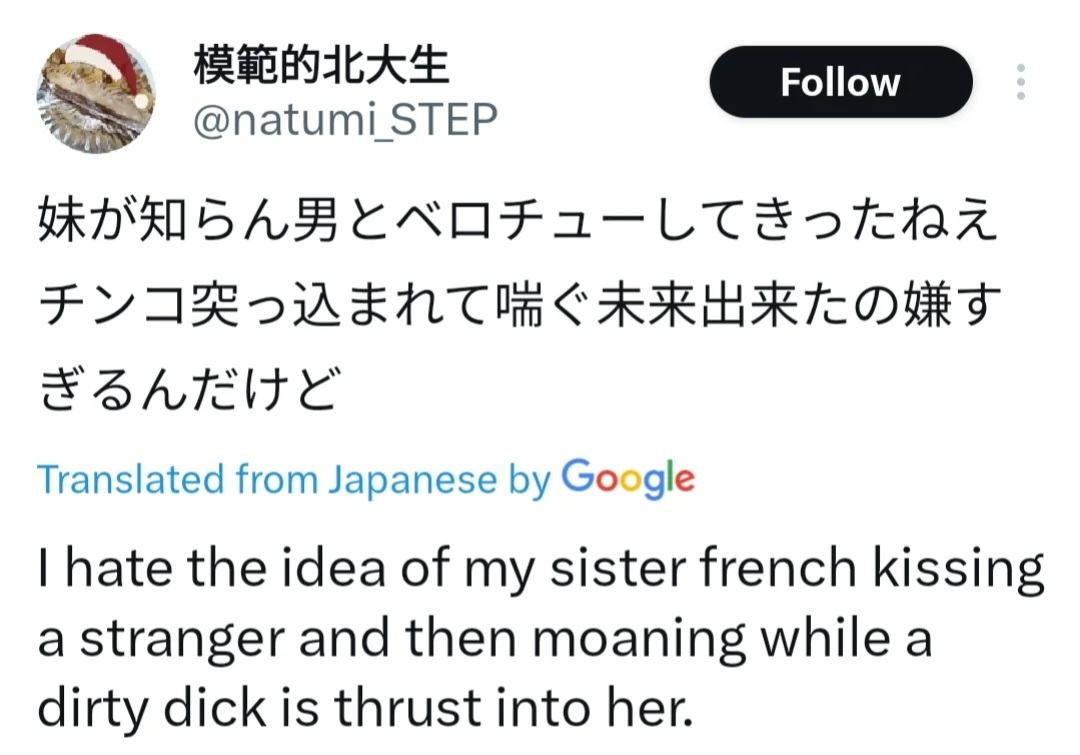Click the English line starting "I hate the idea"

point(540,570)
